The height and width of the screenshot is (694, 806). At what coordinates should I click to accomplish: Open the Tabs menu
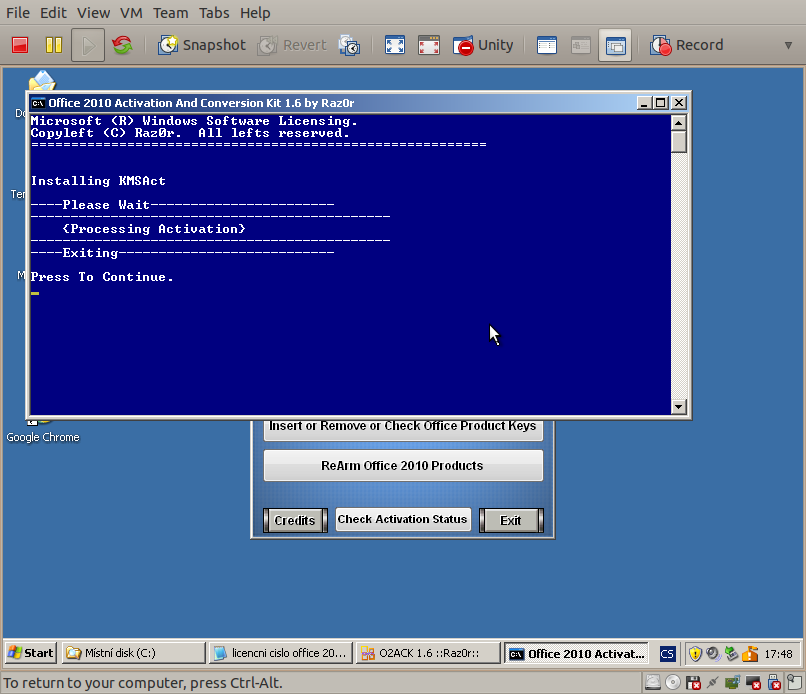point(214,13)
